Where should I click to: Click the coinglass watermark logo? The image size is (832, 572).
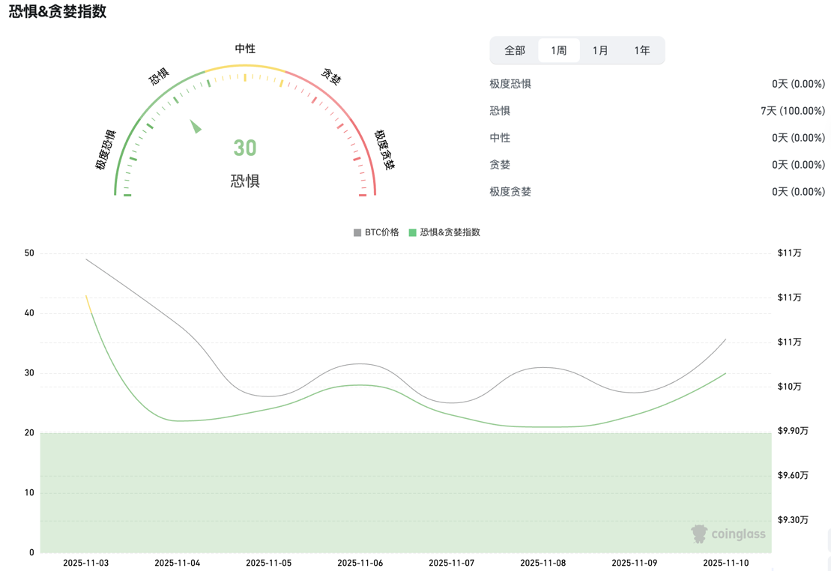(728, 535)
